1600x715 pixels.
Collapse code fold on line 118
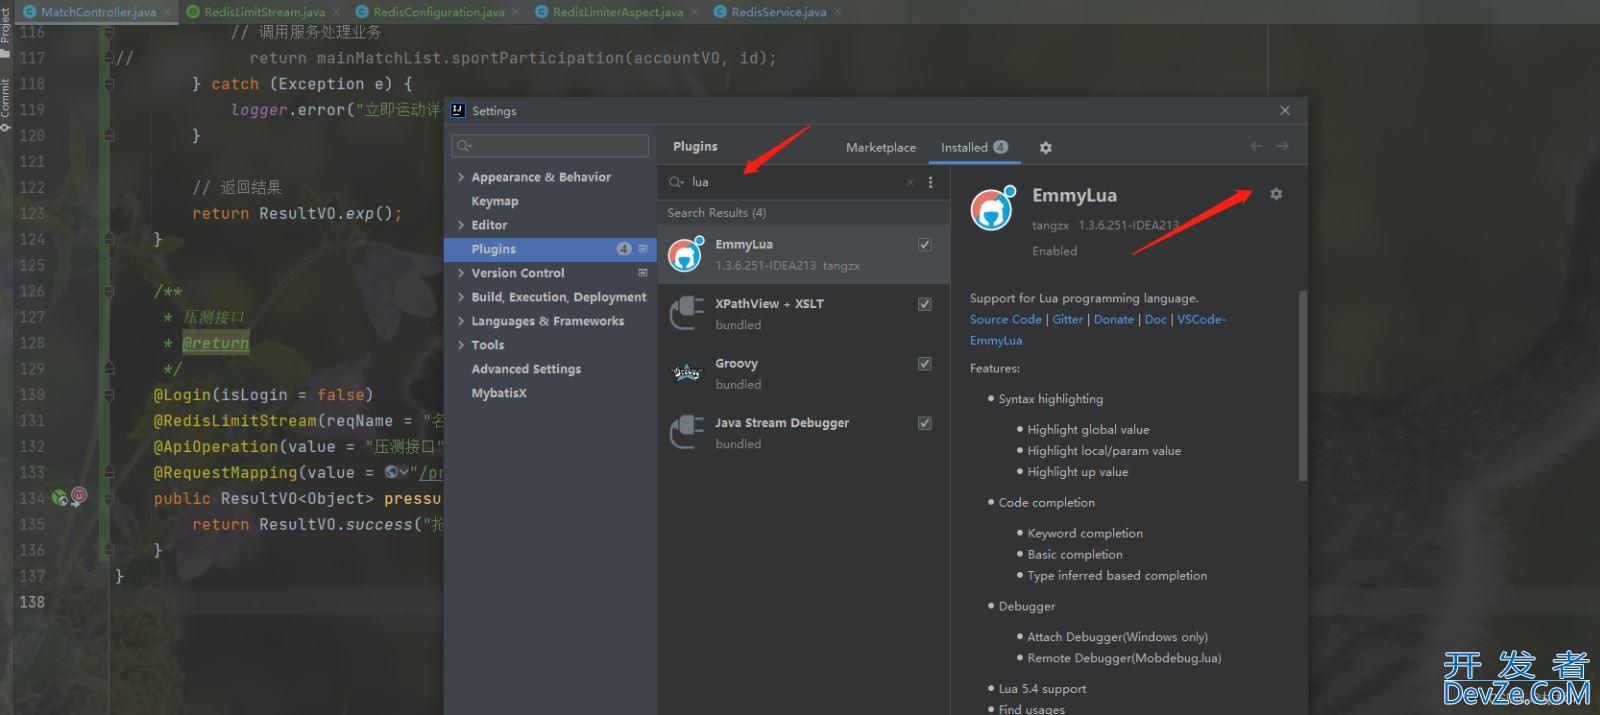click(109, 84)
